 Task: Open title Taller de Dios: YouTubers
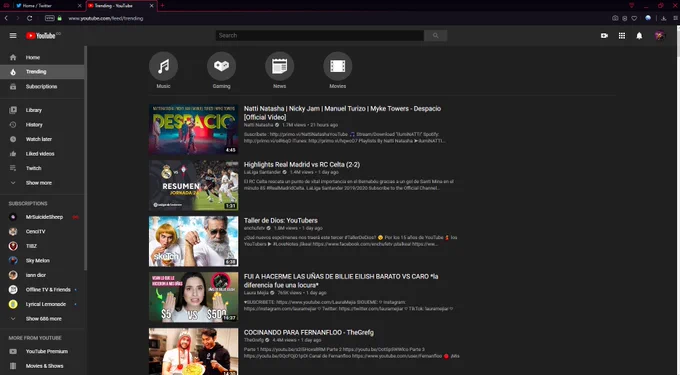281,221
